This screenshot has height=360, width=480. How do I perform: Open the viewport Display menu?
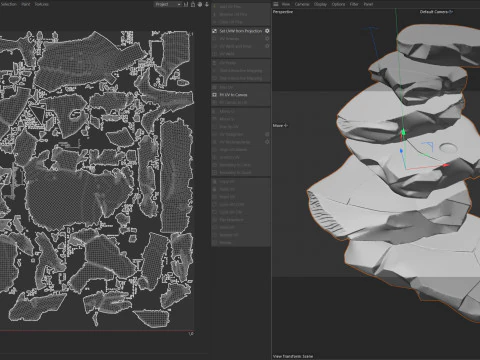point(320,4)
